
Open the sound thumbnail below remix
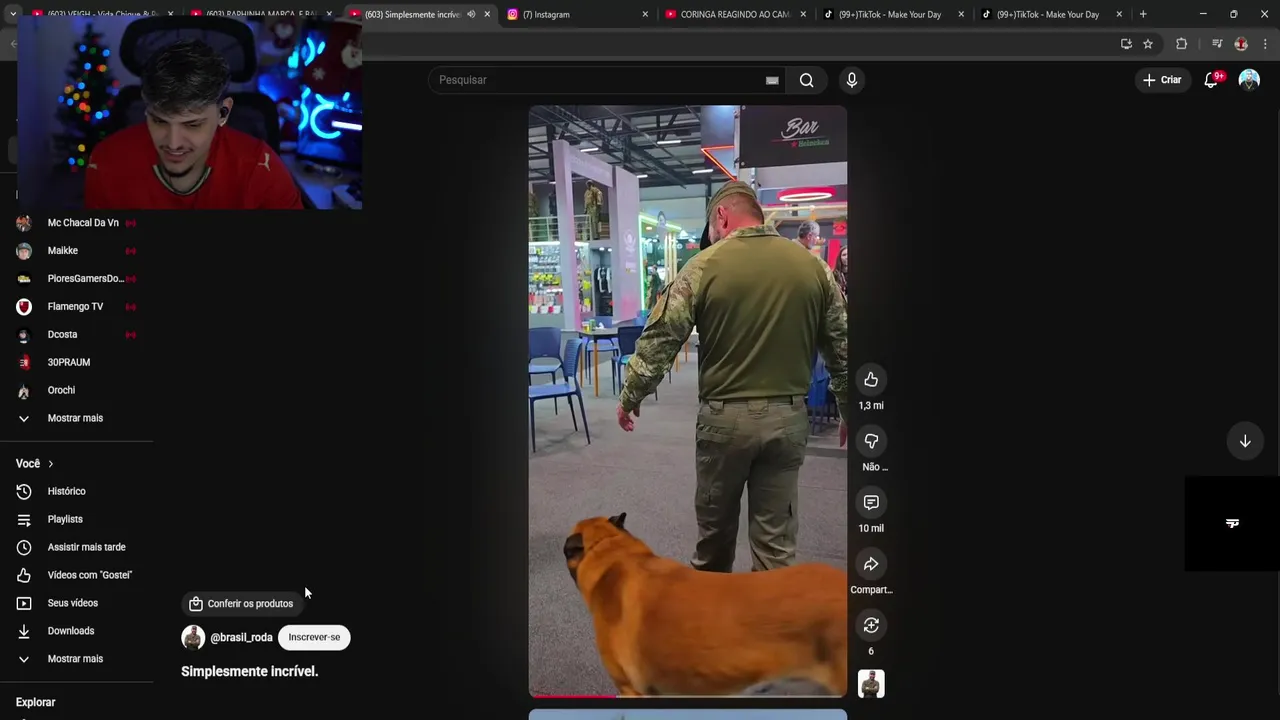[871, 684]
